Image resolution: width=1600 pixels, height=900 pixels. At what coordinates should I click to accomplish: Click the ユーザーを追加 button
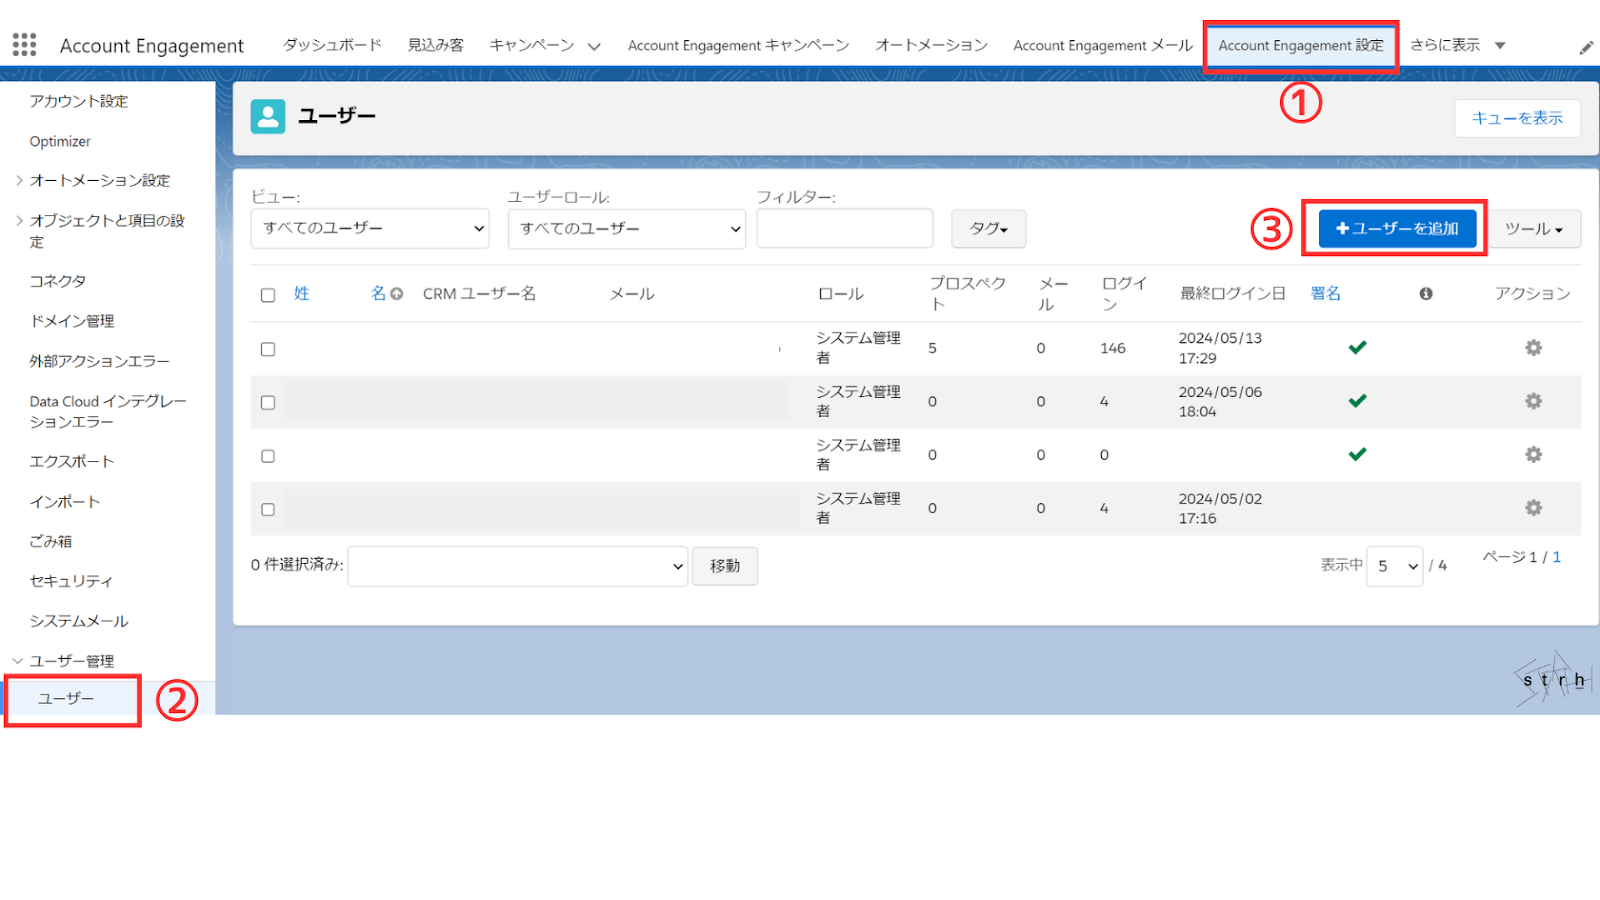click(1394, 228)
